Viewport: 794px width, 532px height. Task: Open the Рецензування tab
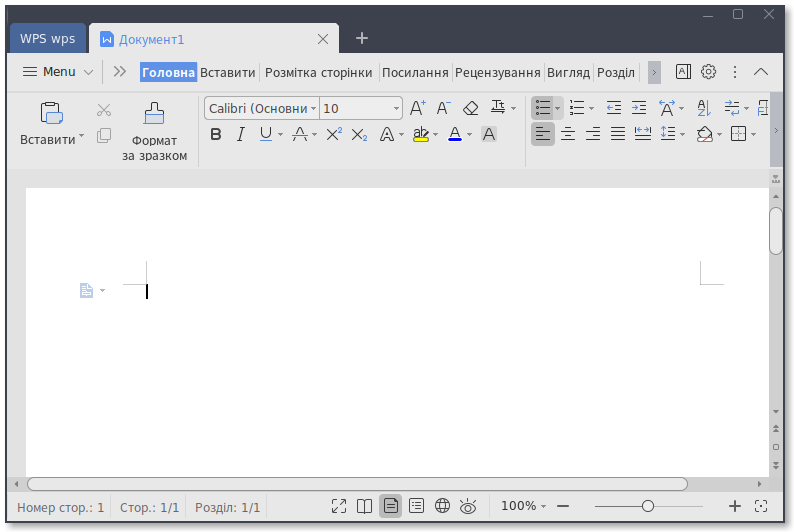coord(498,72)
